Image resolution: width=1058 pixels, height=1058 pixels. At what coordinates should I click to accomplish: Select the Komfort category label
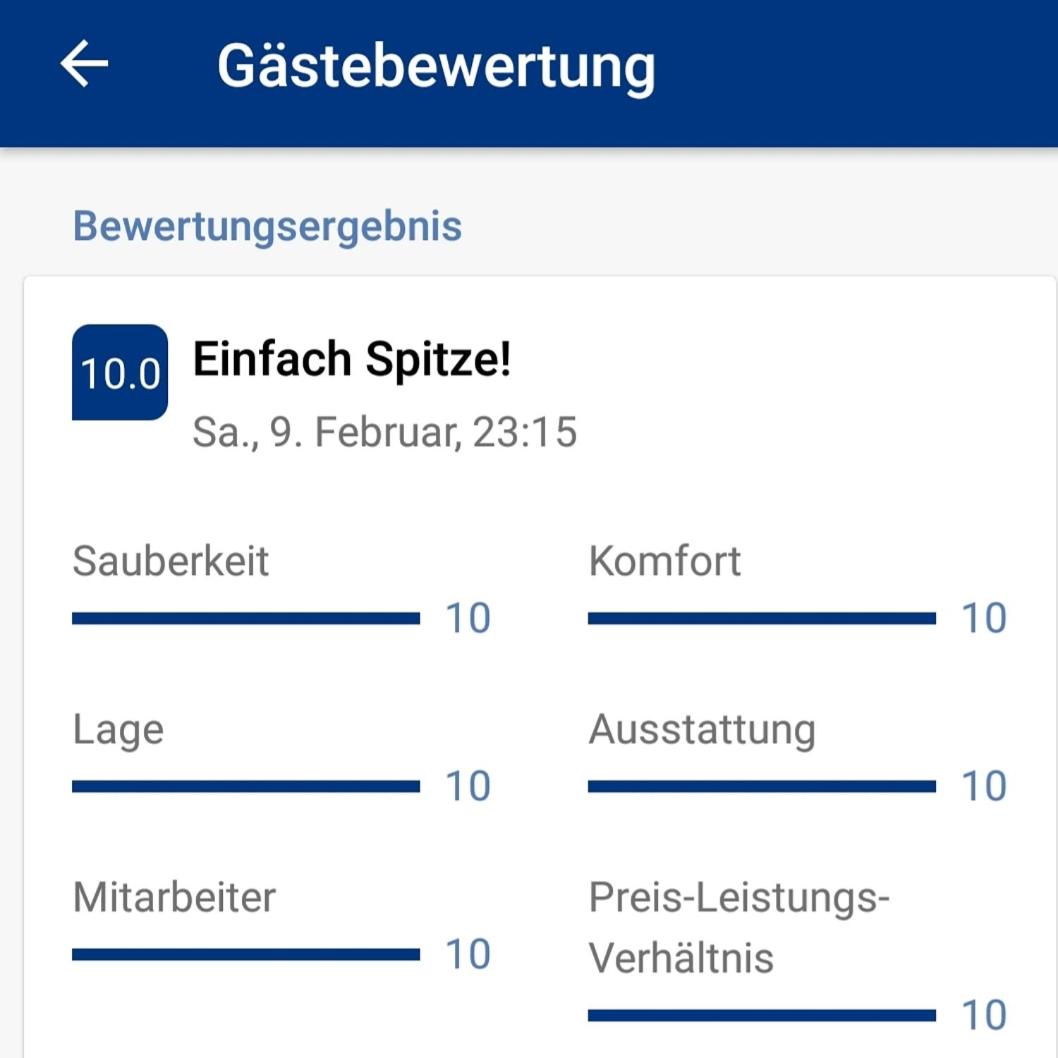click(x=665, y=561)
